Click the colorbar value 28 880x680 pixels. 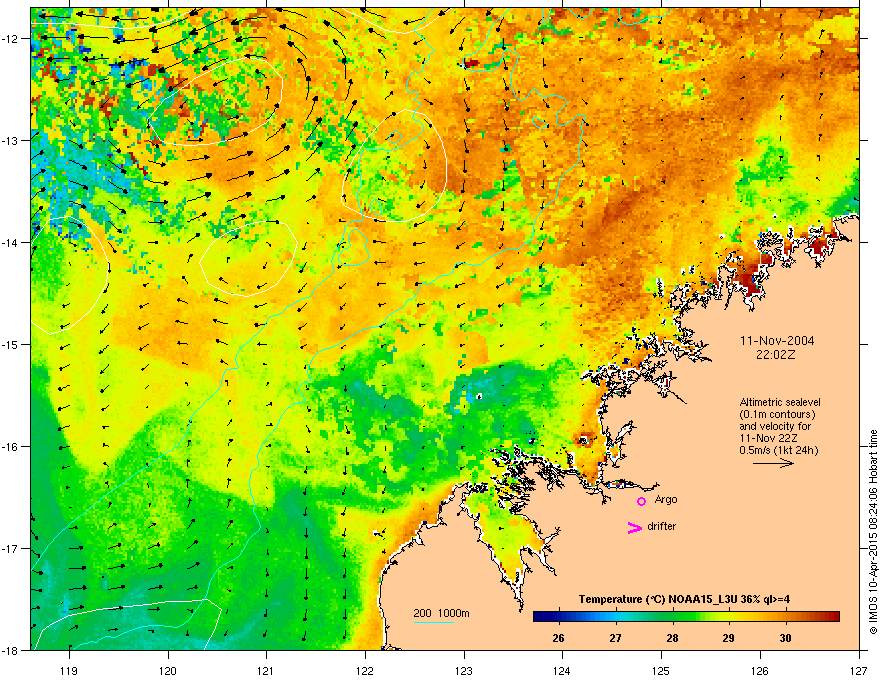click(x=672, y=638)
